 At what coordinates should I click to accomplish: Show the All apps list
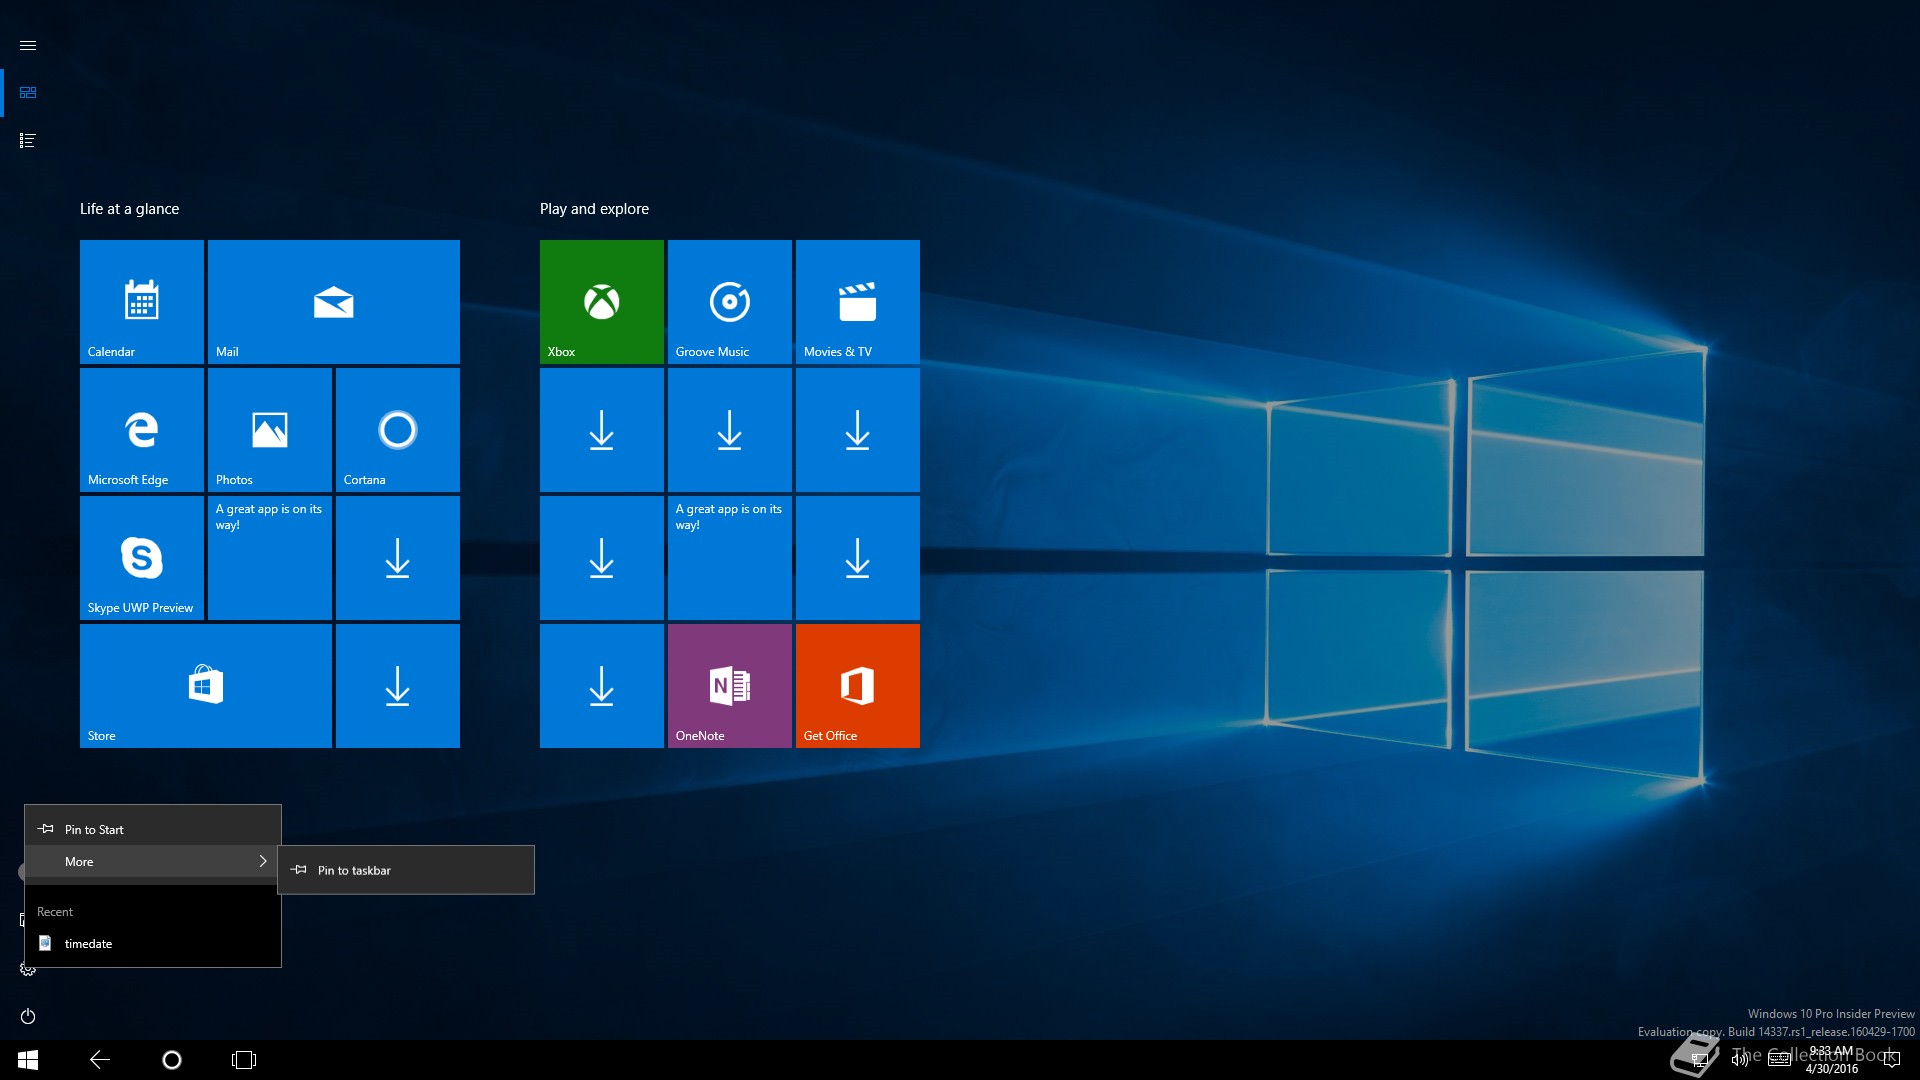(x=28, y=141)
